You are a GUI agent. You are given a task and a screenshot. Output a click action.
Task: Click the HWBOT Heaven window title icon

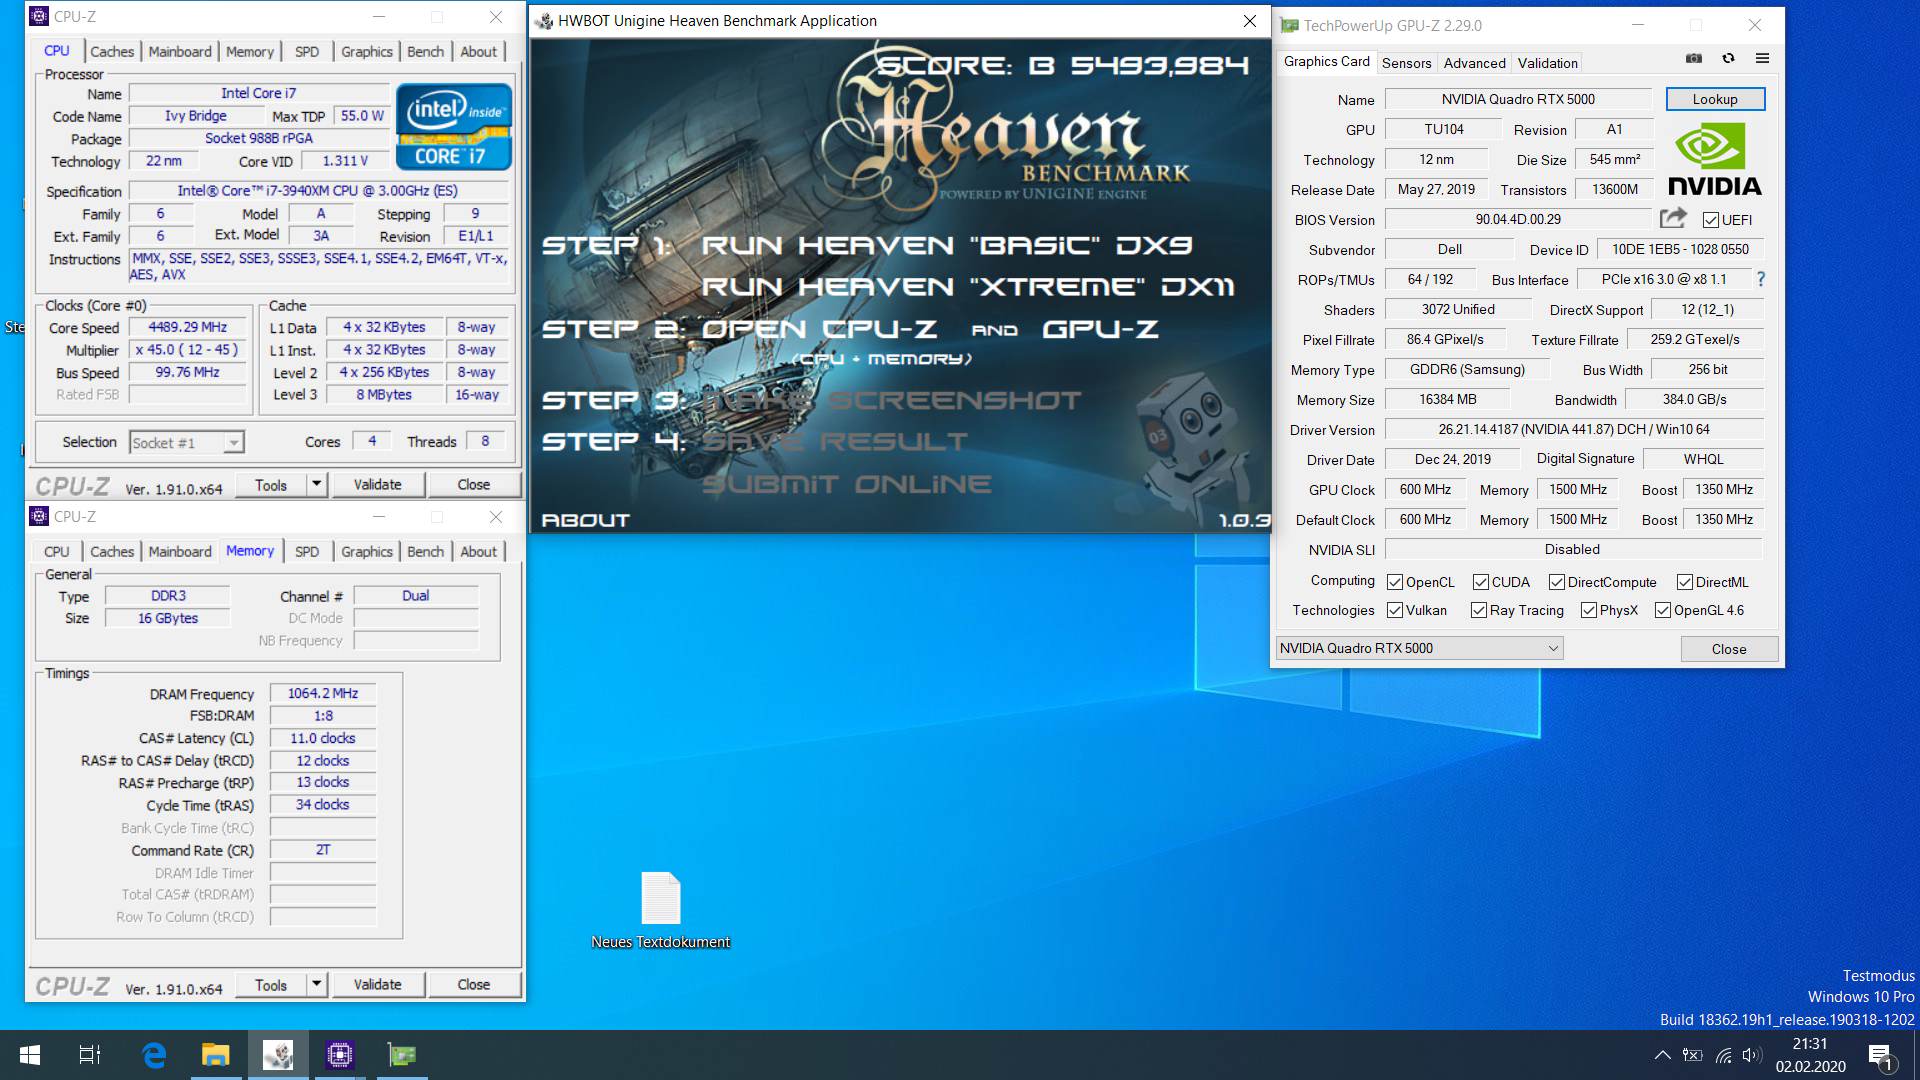pos(544,21)
